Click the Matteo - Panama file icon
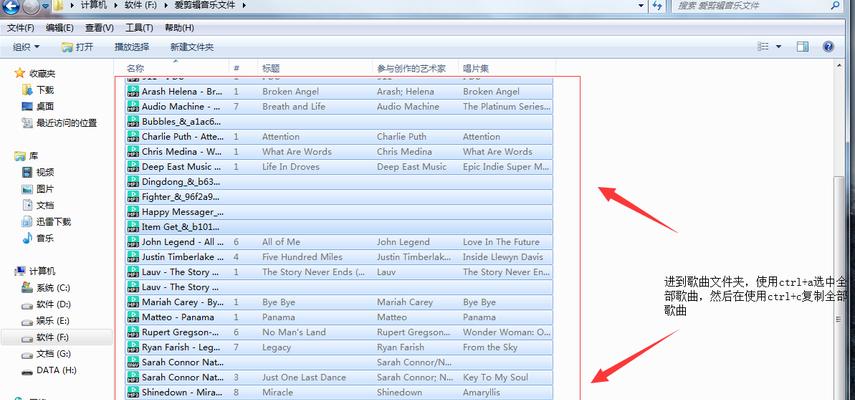Image resolution: width=855 pixels, height=400 pixels. click(133, 317)
